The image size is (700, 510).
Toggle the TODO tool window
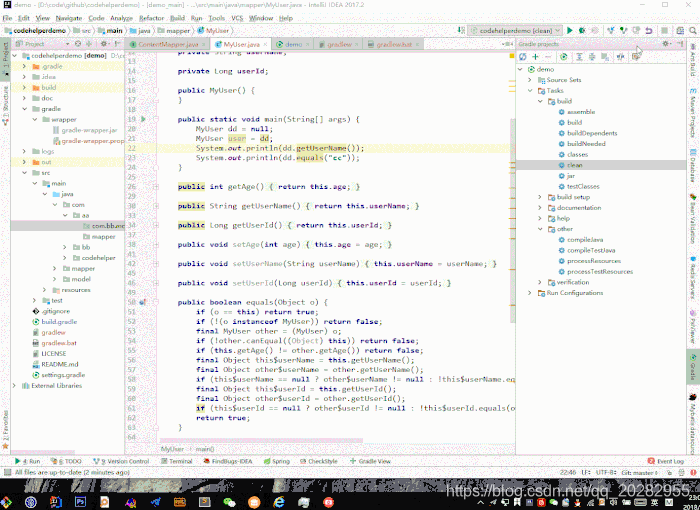click(66, 461)
